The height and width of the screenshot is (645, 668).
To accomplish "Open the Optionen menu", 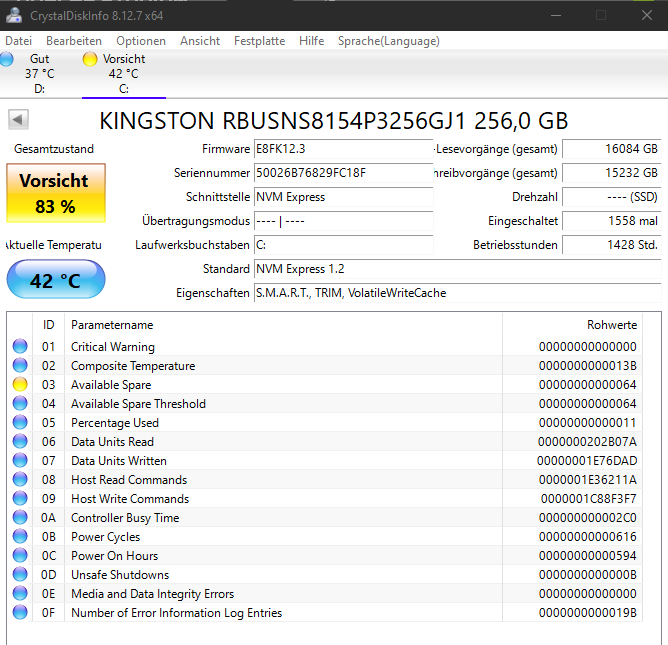I will click(141, 41).
